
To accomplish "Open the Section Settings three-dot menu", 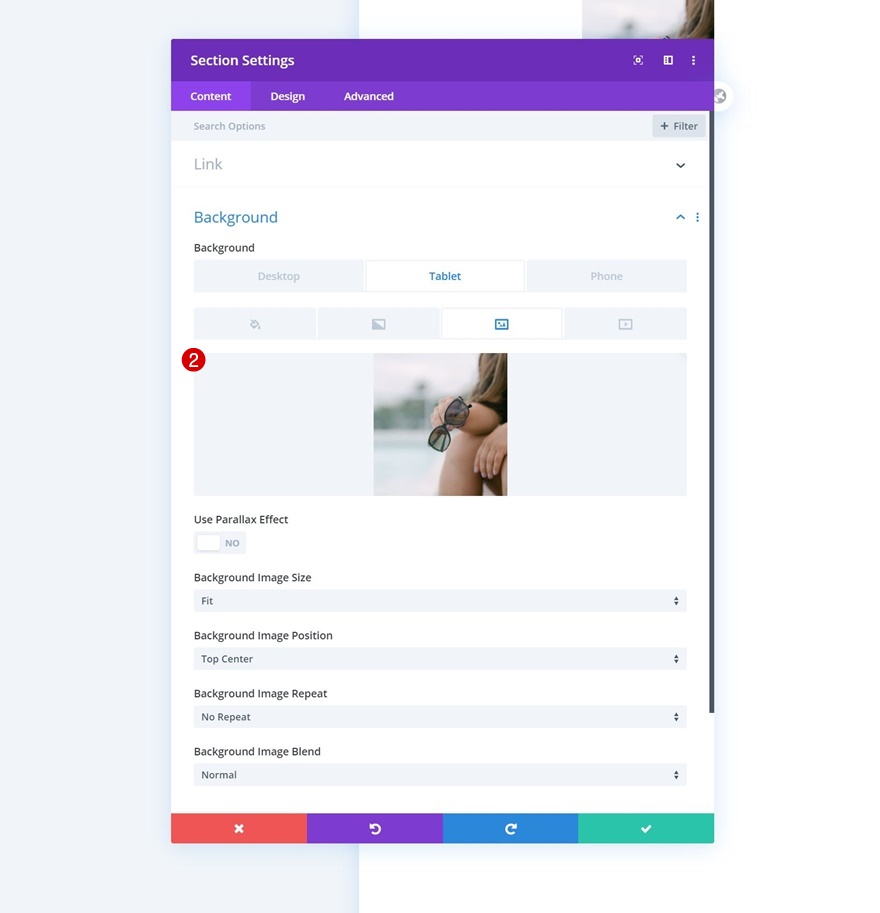I will (693, 60).
